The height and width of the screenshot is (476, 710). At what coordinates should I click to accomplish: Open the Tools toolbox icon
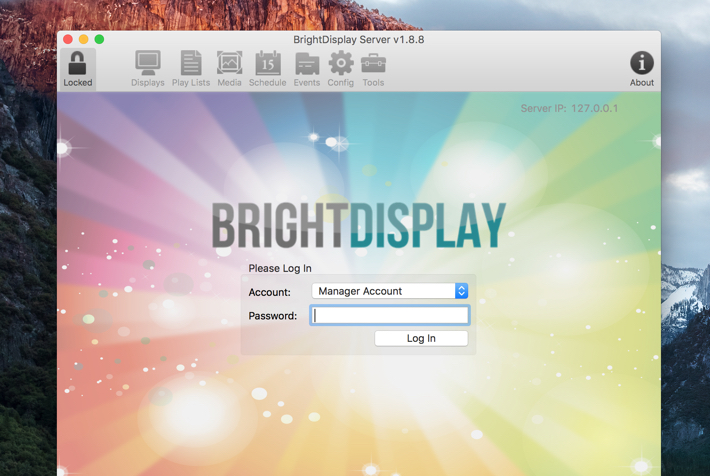click(373, 63)
